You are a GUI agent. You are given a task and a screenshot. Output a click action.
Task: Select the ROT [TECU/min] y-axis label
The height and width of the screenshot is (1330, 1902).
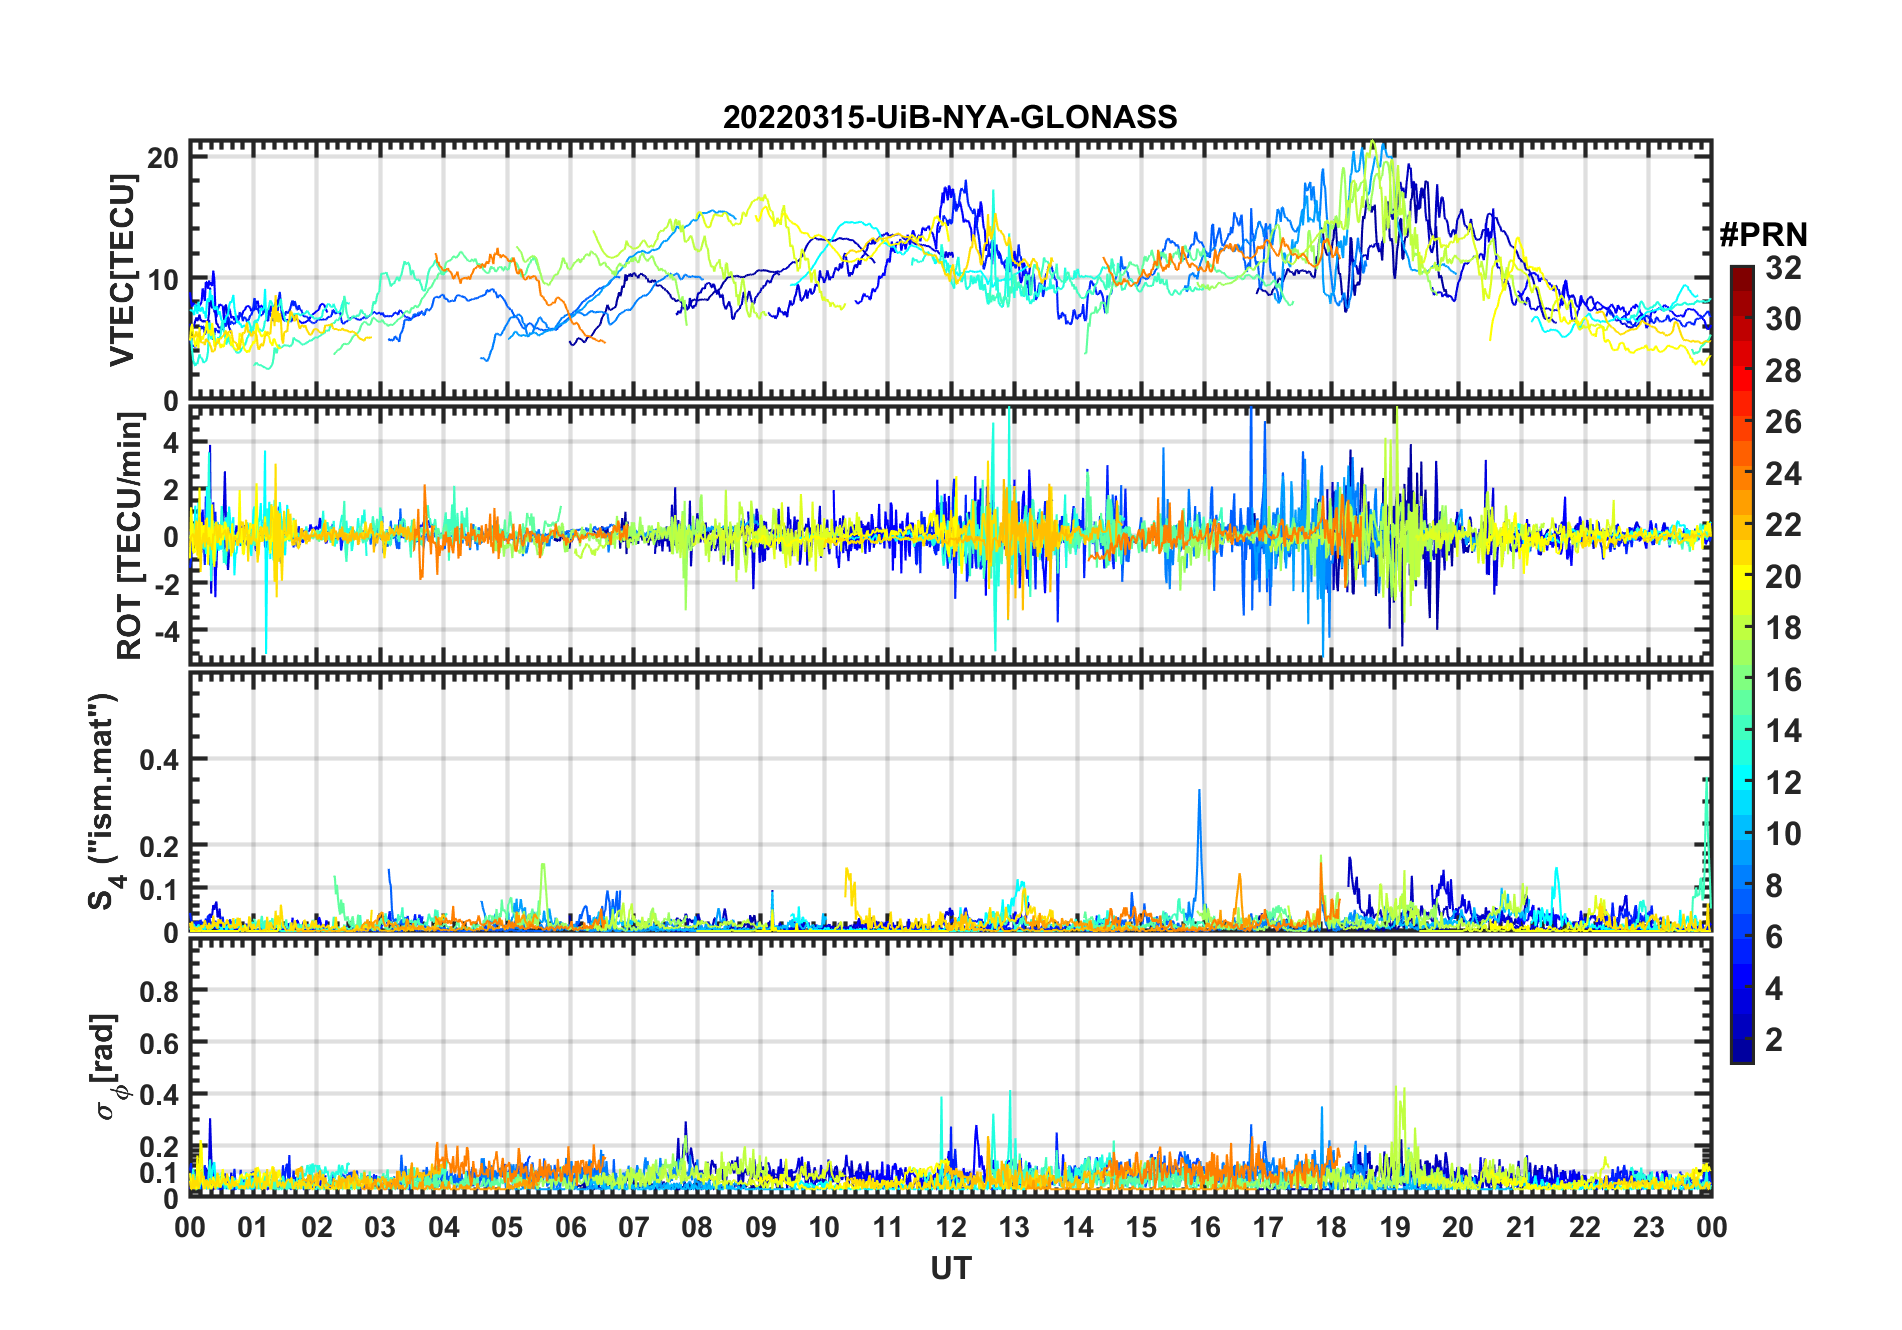tap(129, 537)
